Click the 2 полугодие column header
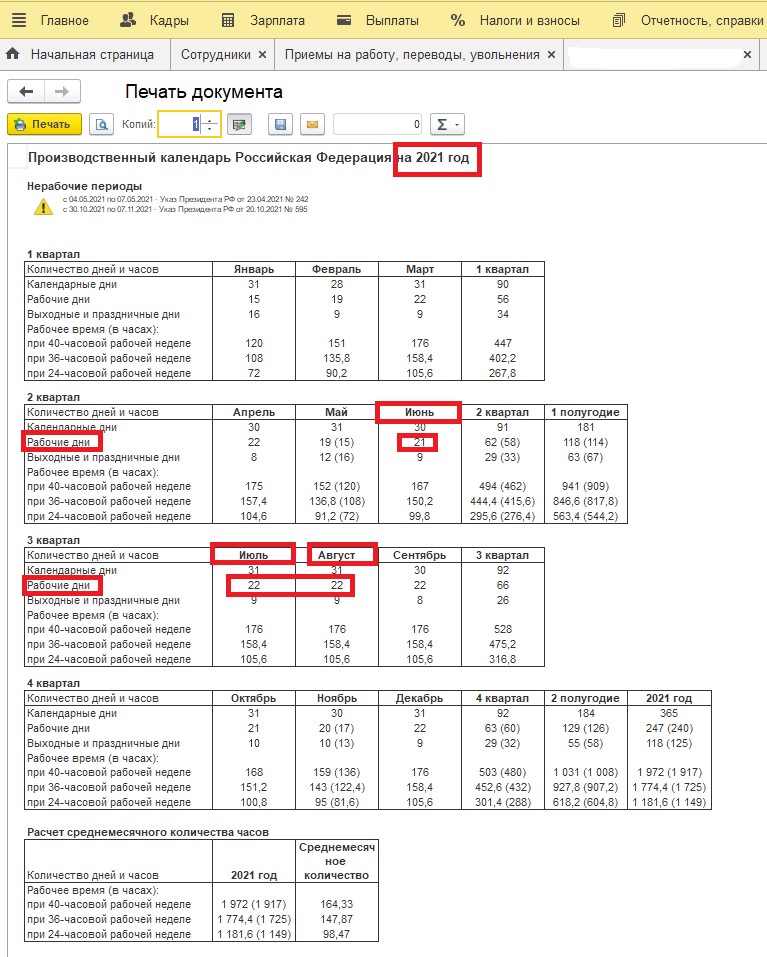Viewport: 767px width, 957px height. pos(586,698)
